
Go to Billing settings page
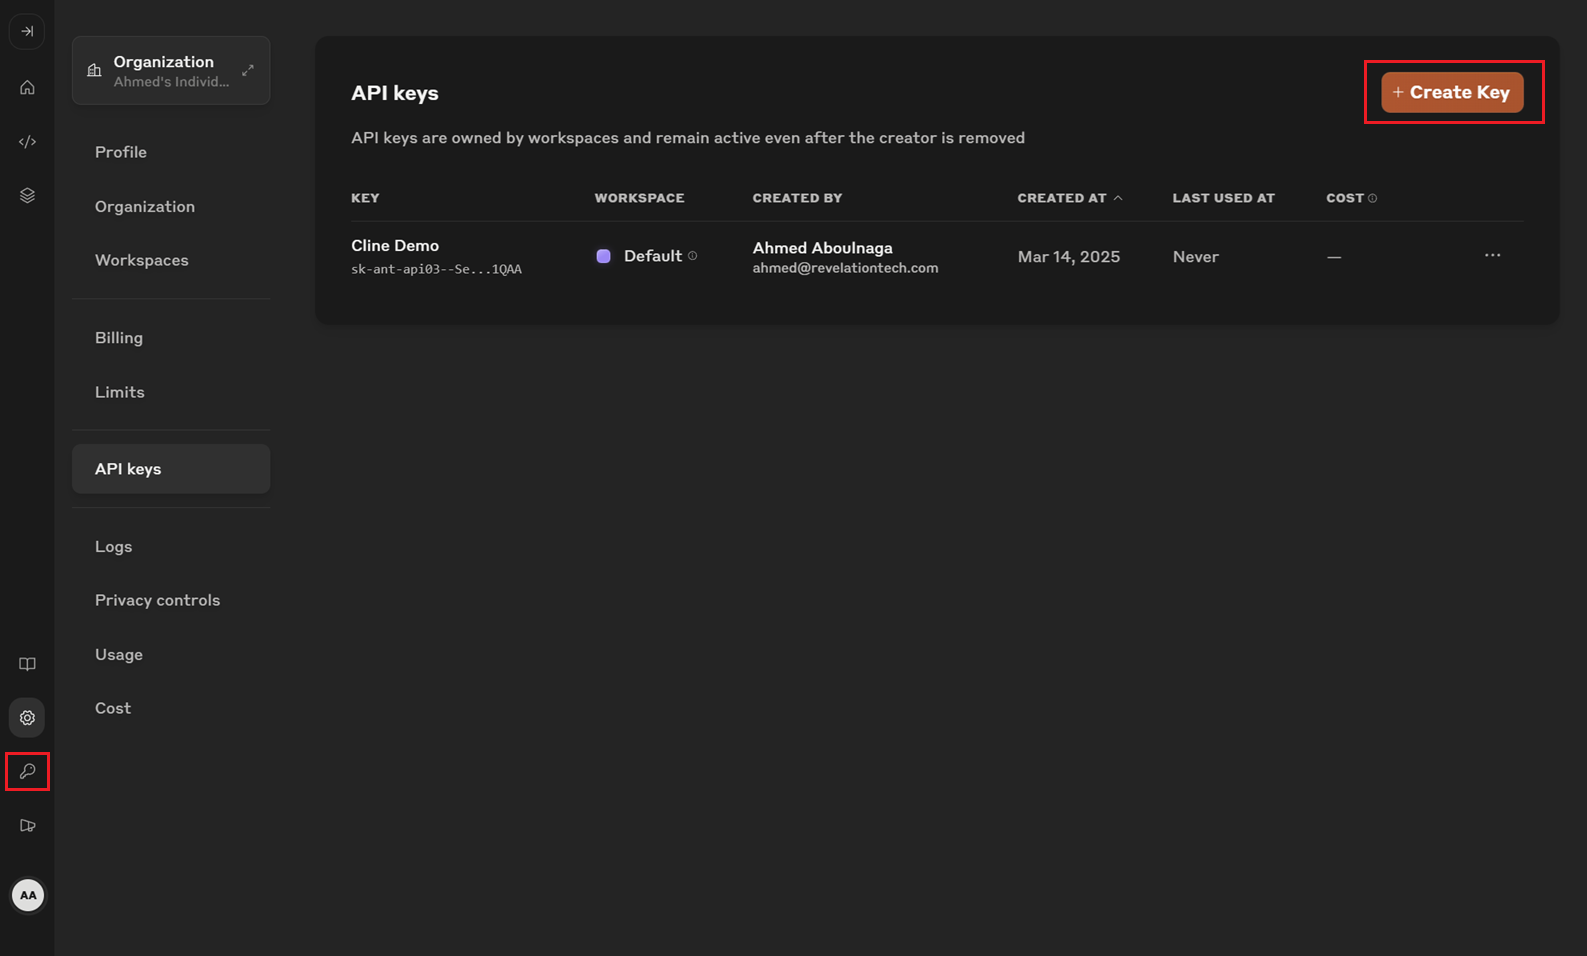(119, 338)
